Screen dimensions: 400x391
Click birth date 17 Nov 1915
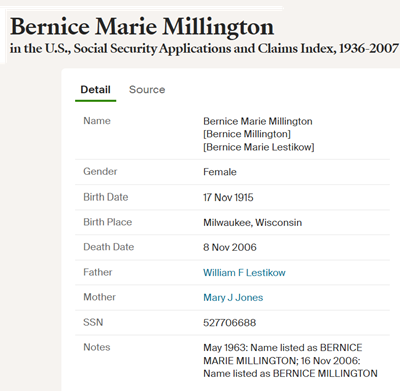(228, 197)
